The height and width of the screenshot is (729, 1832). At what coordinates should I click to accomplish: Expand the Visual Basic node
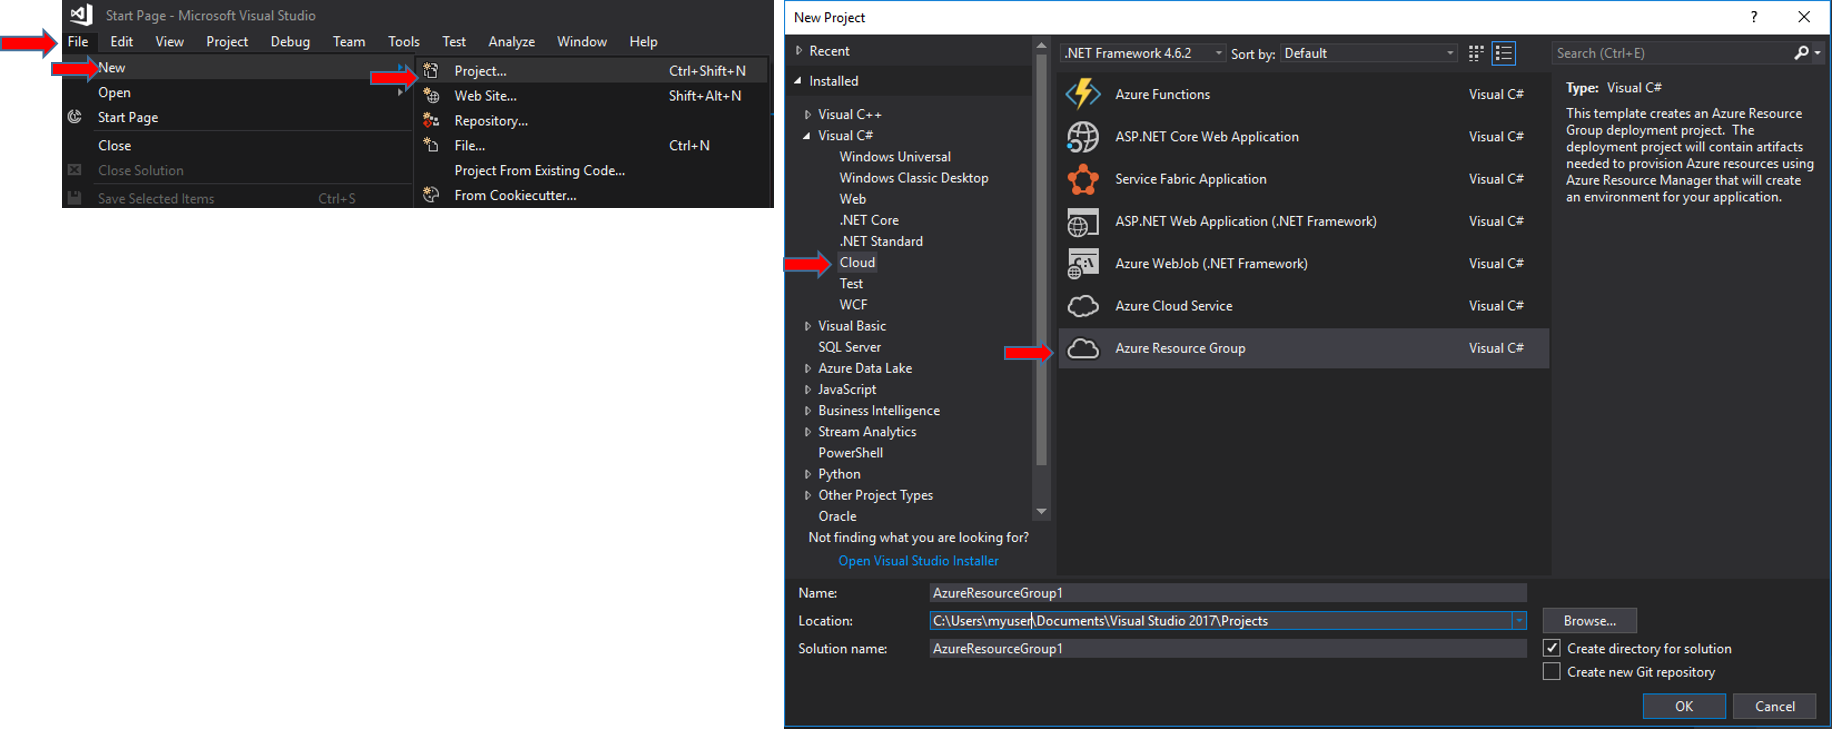(808, 326)
